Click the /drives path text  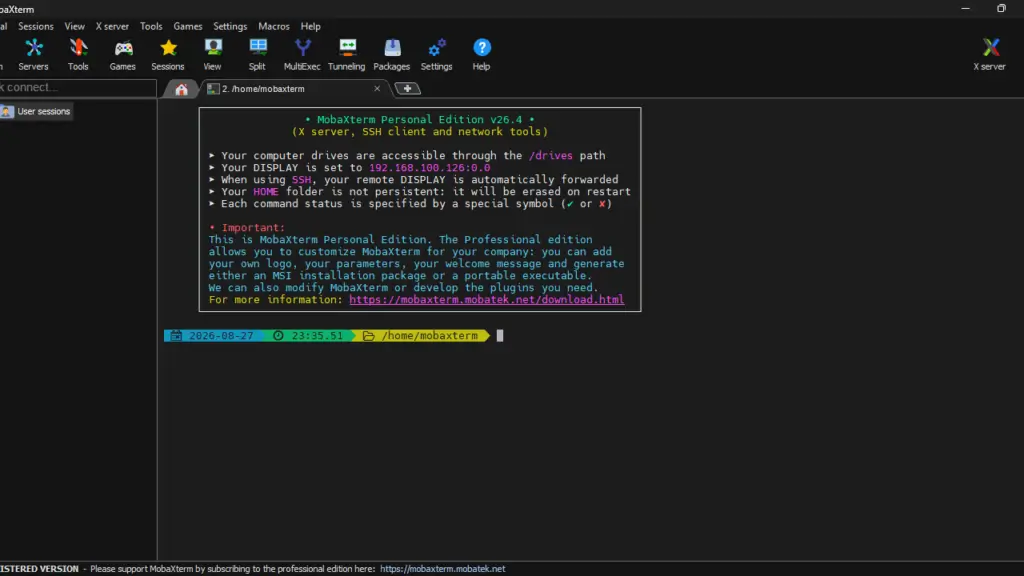click(551, 155)
